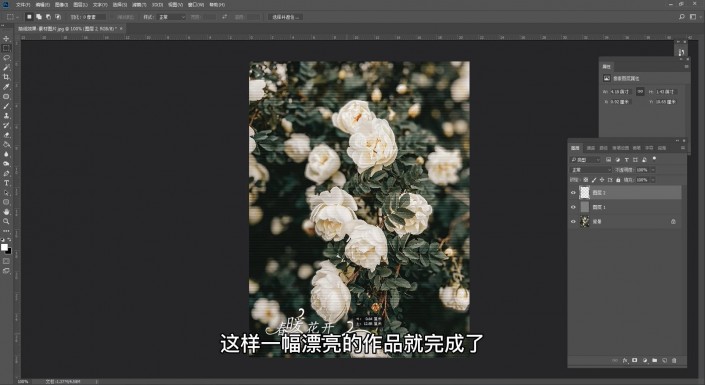Screen dimensions: 705x385
Task: Hide the background layer eye icon
Action: pyautogui.click(x=573, y=221)
